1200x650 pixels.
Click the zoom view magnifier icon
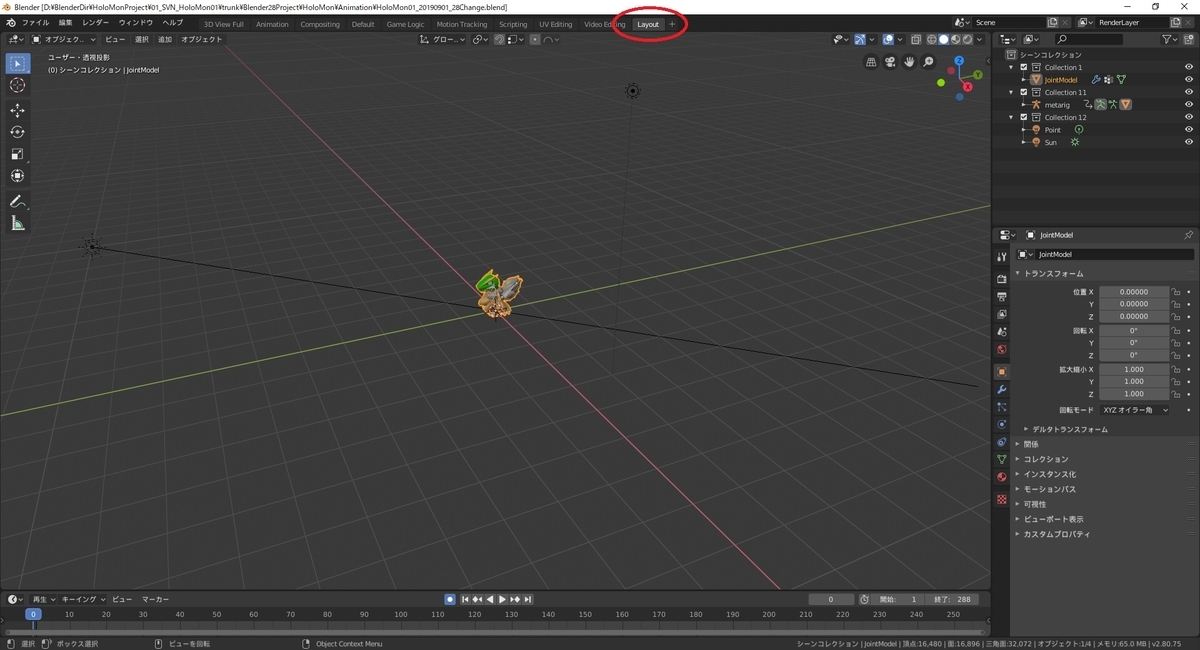pyautogui.click(x=928, y=62)
